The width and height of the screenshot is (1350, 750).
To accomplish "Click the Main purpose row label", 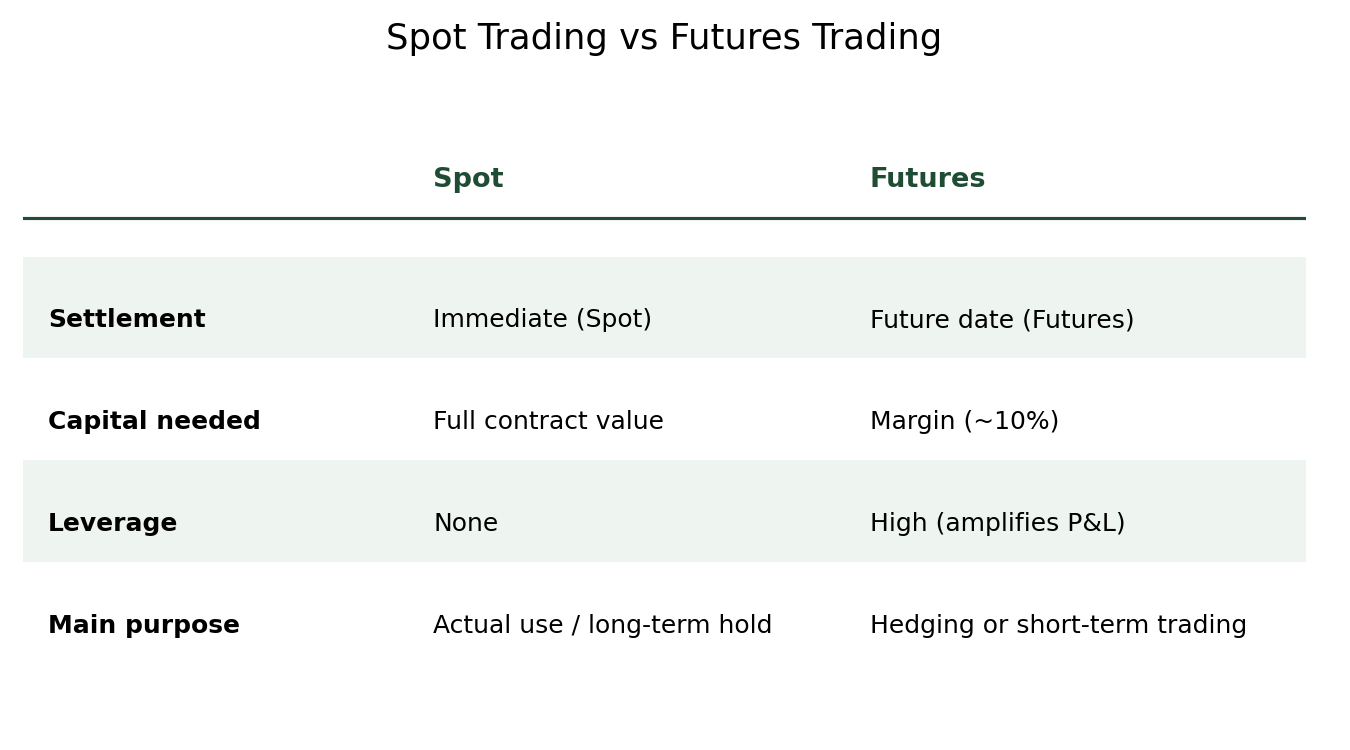I will [144, 626].
